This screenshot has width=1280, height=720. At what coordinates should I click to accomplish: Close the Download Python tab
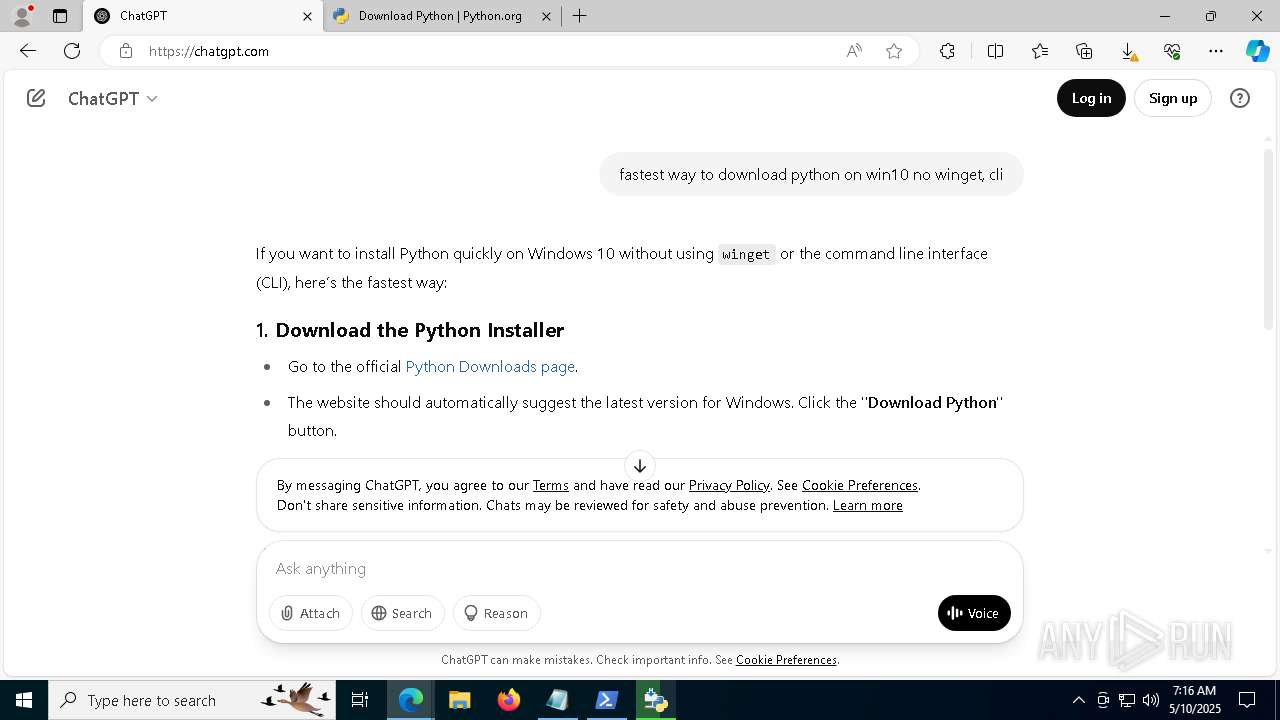[x=546, y=16]
